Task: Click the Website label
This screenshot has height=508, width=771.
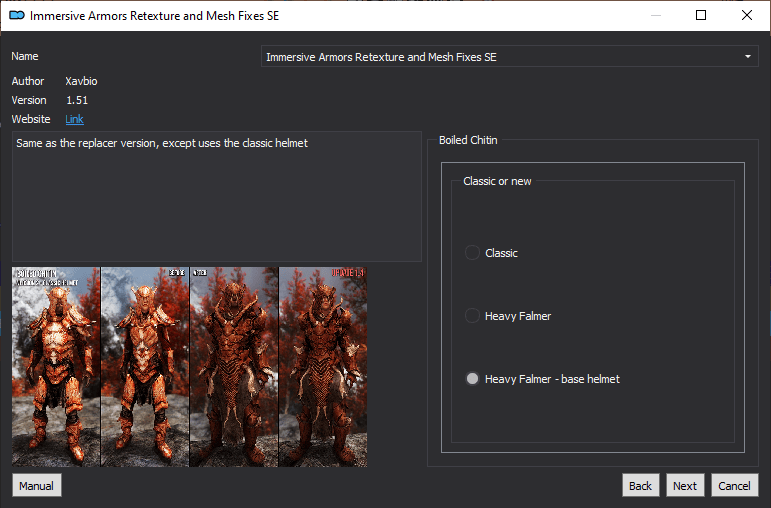Action: (x=31, y=119)
